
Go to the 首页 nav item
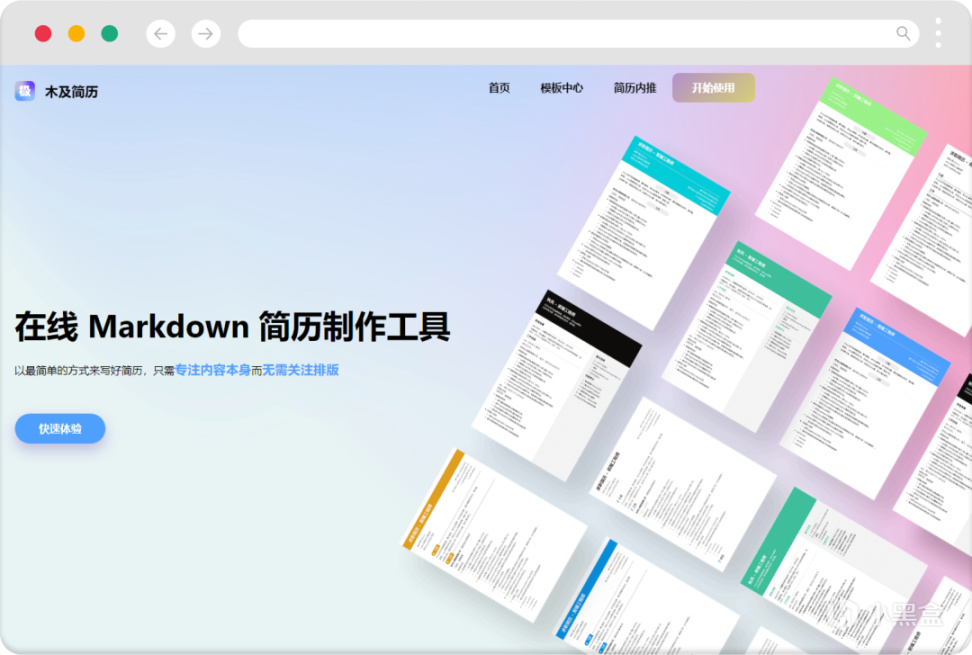coord(499,88)
